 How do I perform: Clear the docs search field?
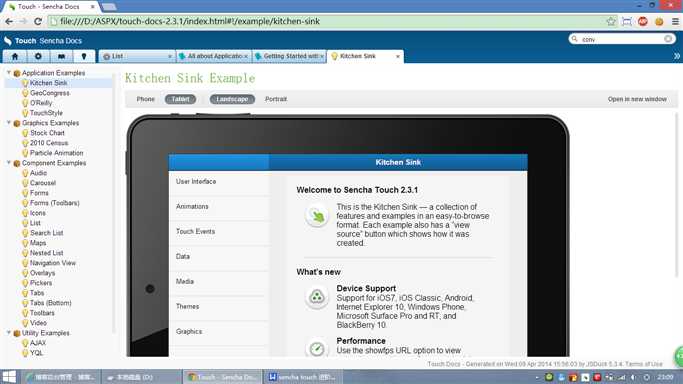click(668, 39)
